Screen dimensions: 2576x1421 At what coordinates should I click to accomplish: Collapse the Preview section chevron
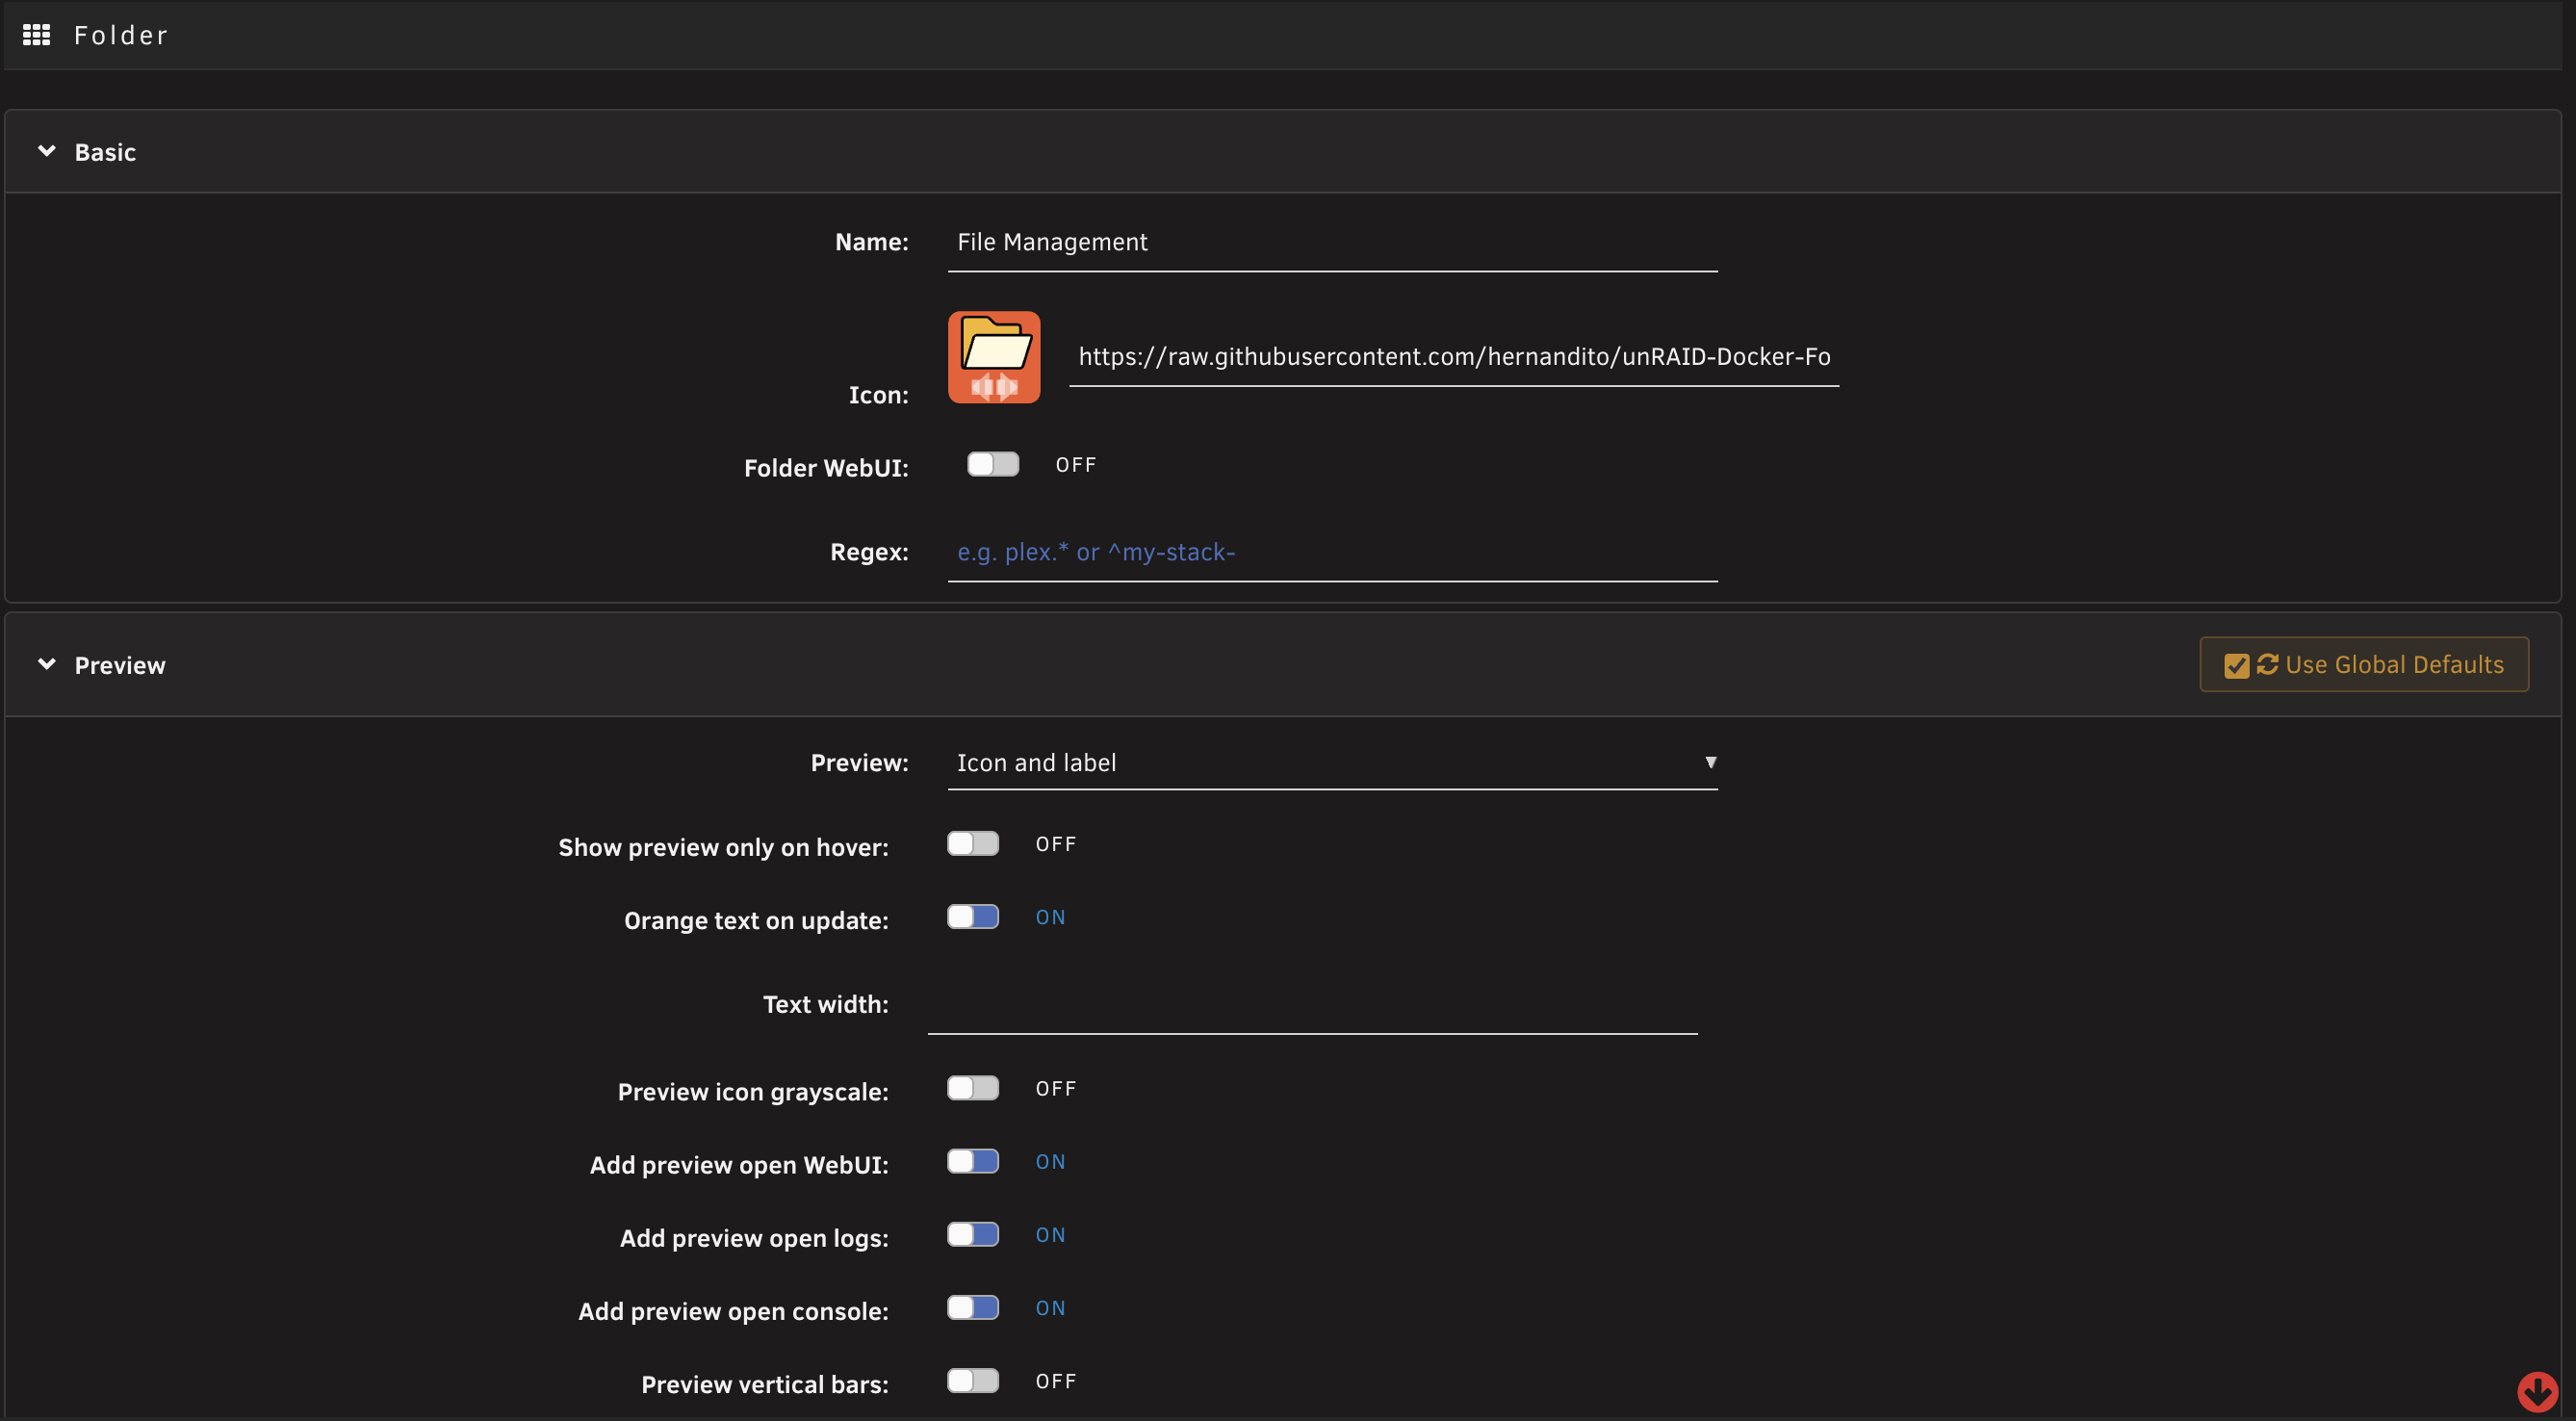(46, 664)
